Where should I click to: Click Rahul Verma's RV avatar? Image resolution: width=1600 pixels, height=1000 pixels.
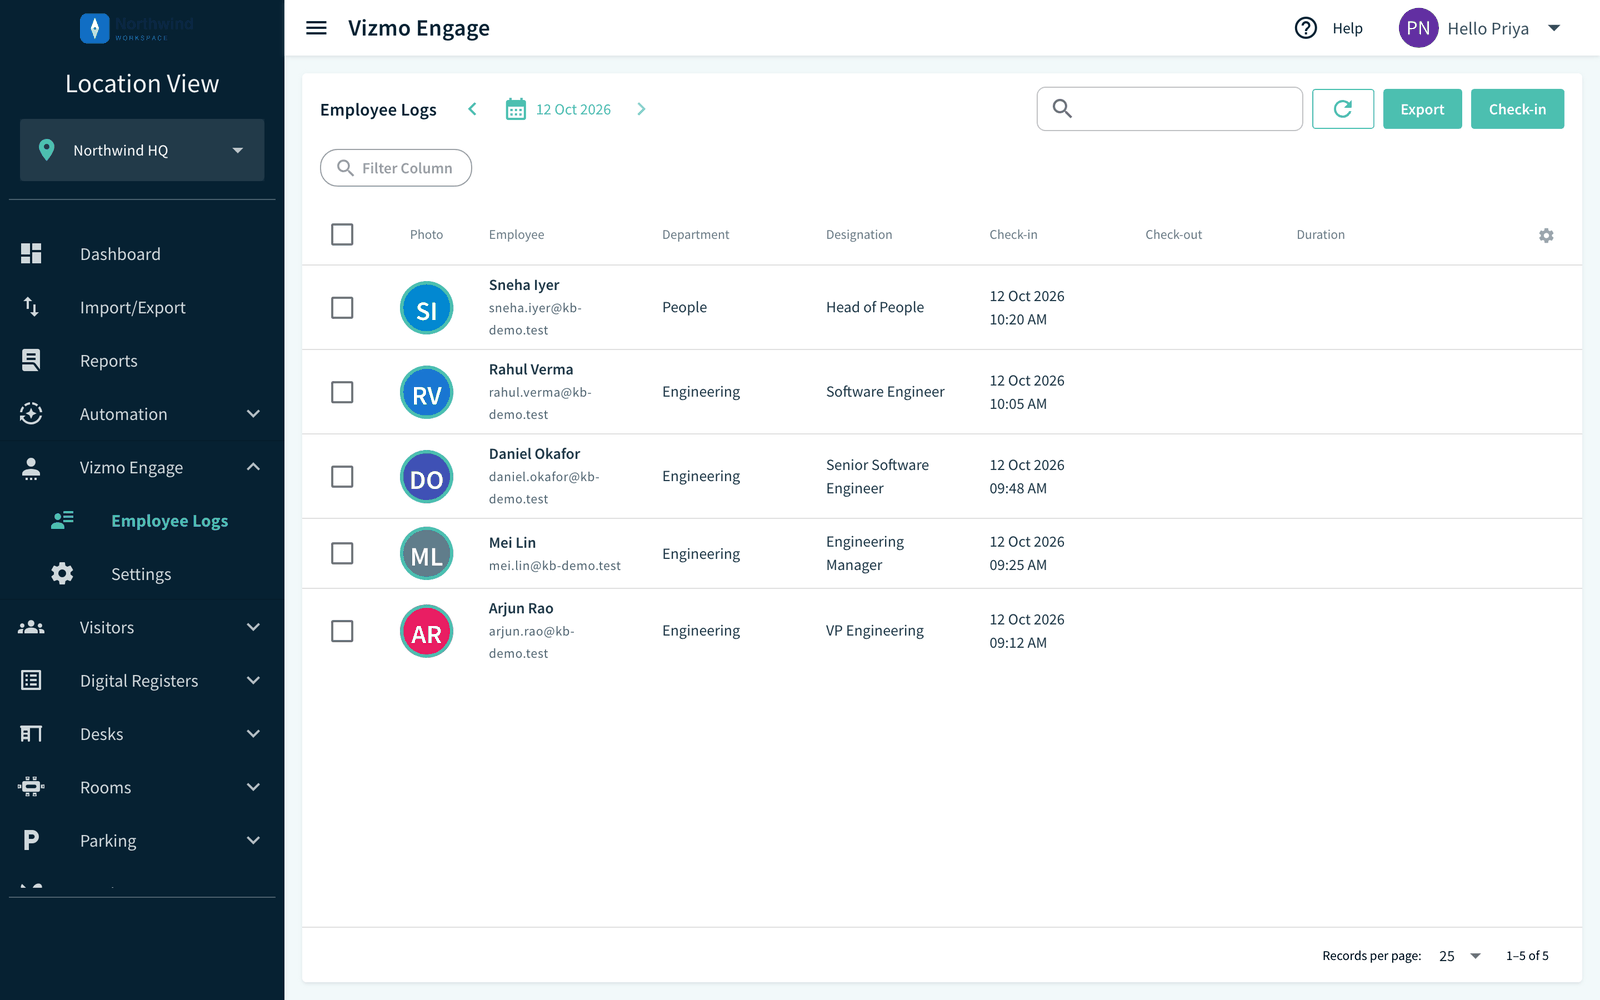click(x=427, y=392)
